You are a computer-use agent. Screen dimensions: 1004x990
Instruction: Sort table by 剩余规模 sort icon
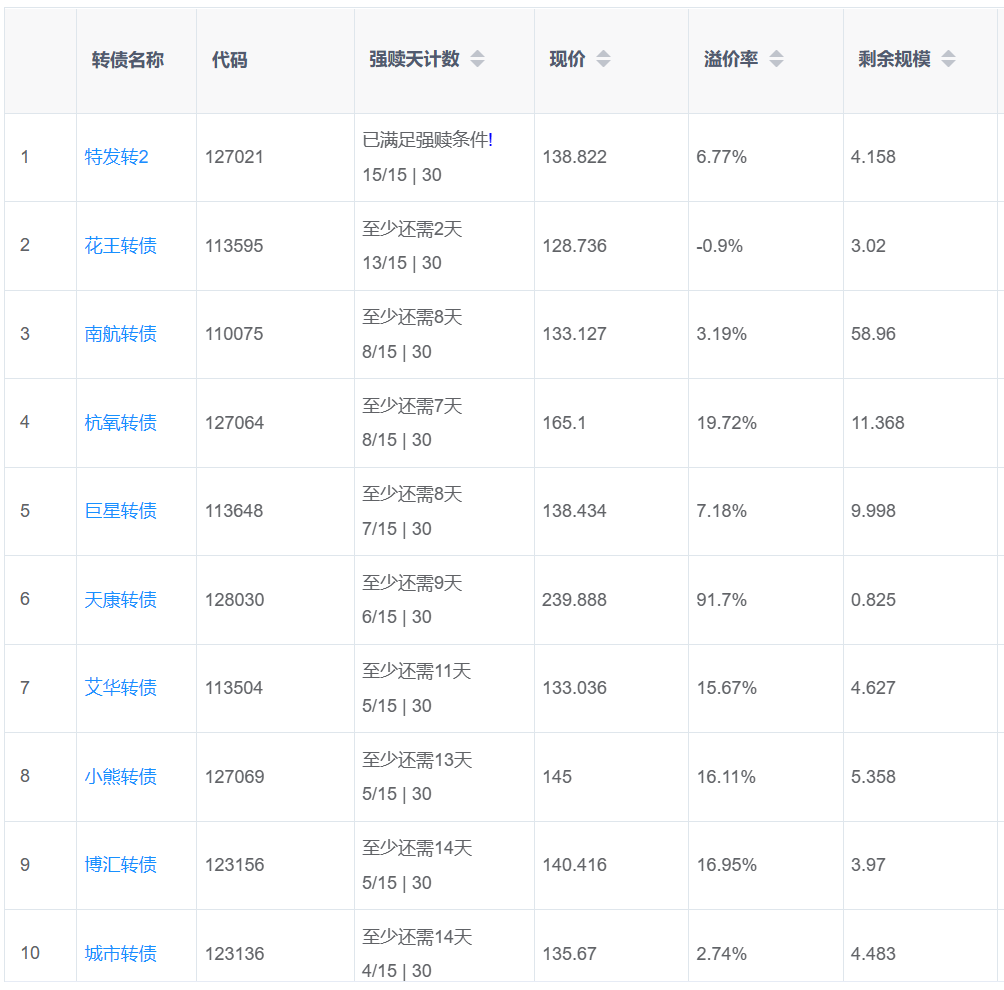[948, 59]
